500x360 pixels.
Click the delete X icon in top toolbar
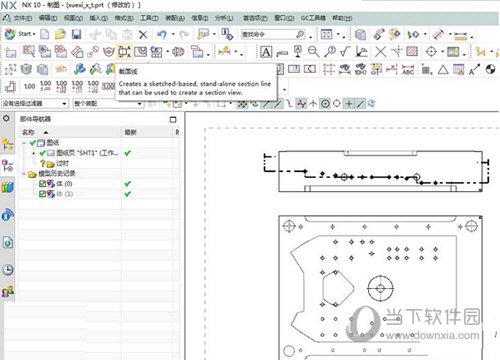point(143,34)
